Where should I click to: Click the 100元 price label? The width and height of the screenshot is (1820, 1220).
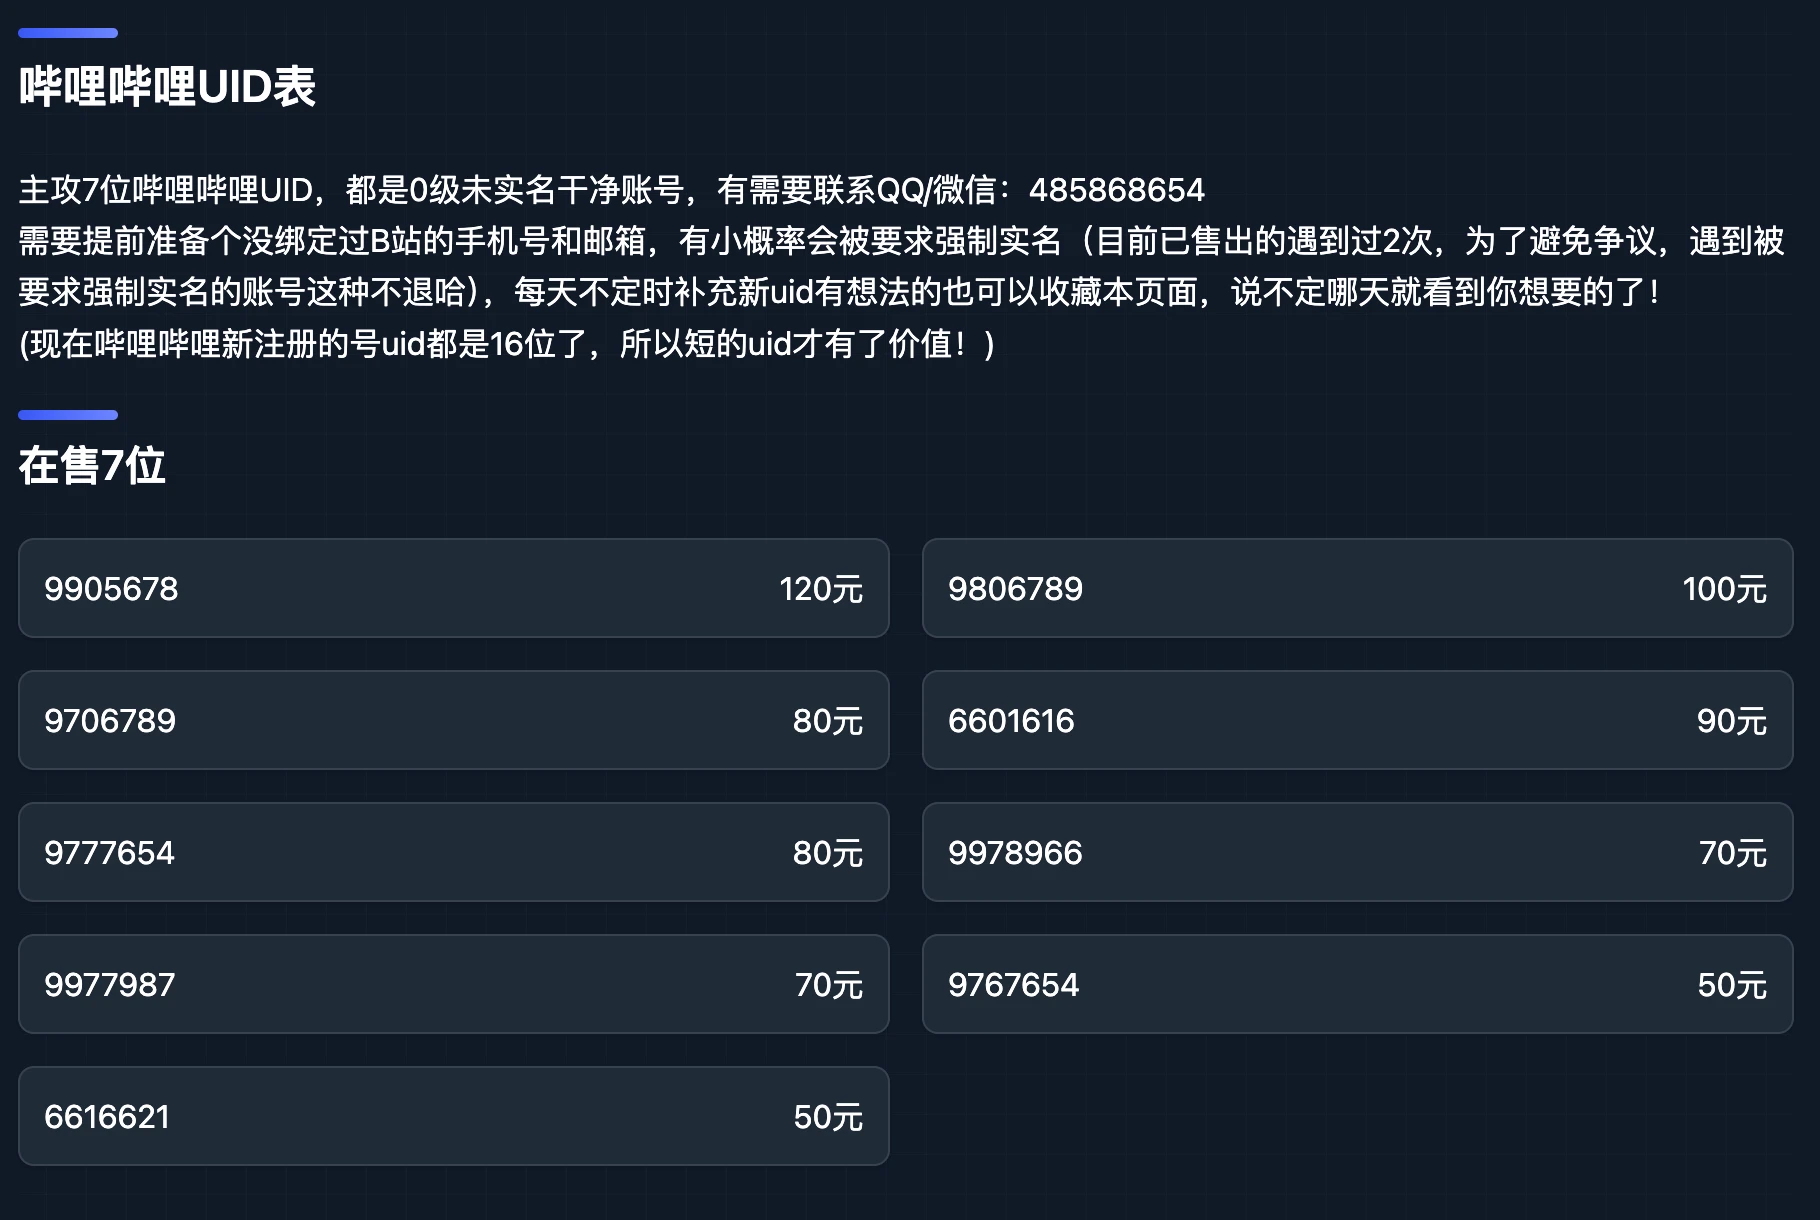tap(1724, 589)
